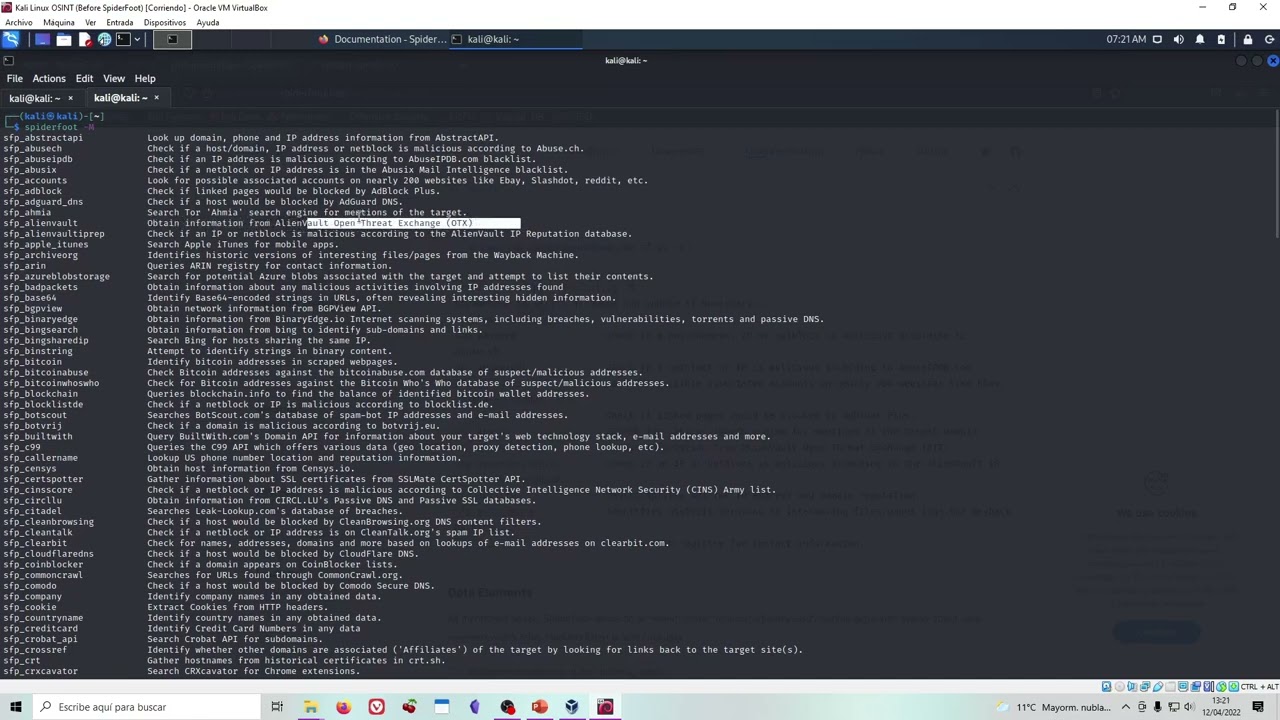Click the 07:21 AM panel clock
This screenshot has height=720, width=1280.
pyautogui.click(x=1126, y=39)
